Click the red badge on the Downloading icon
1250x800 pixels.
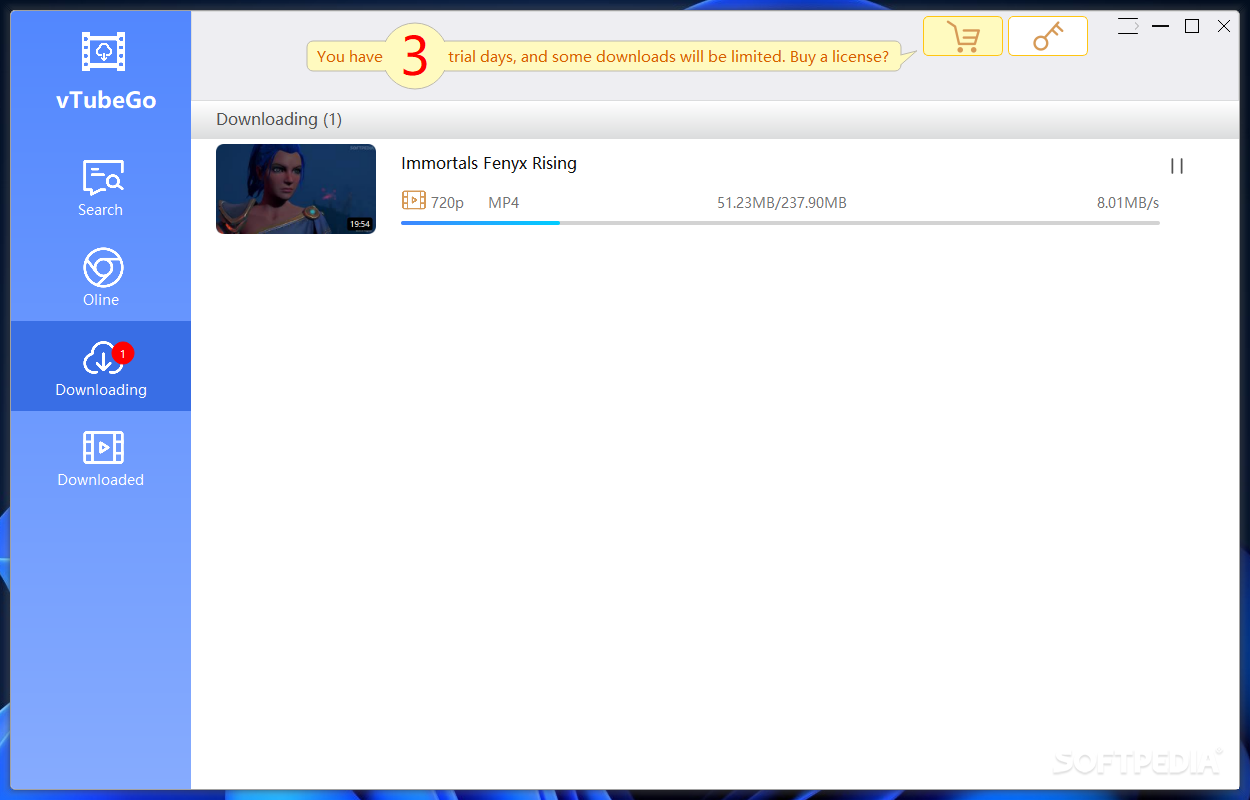click(122, 353)
